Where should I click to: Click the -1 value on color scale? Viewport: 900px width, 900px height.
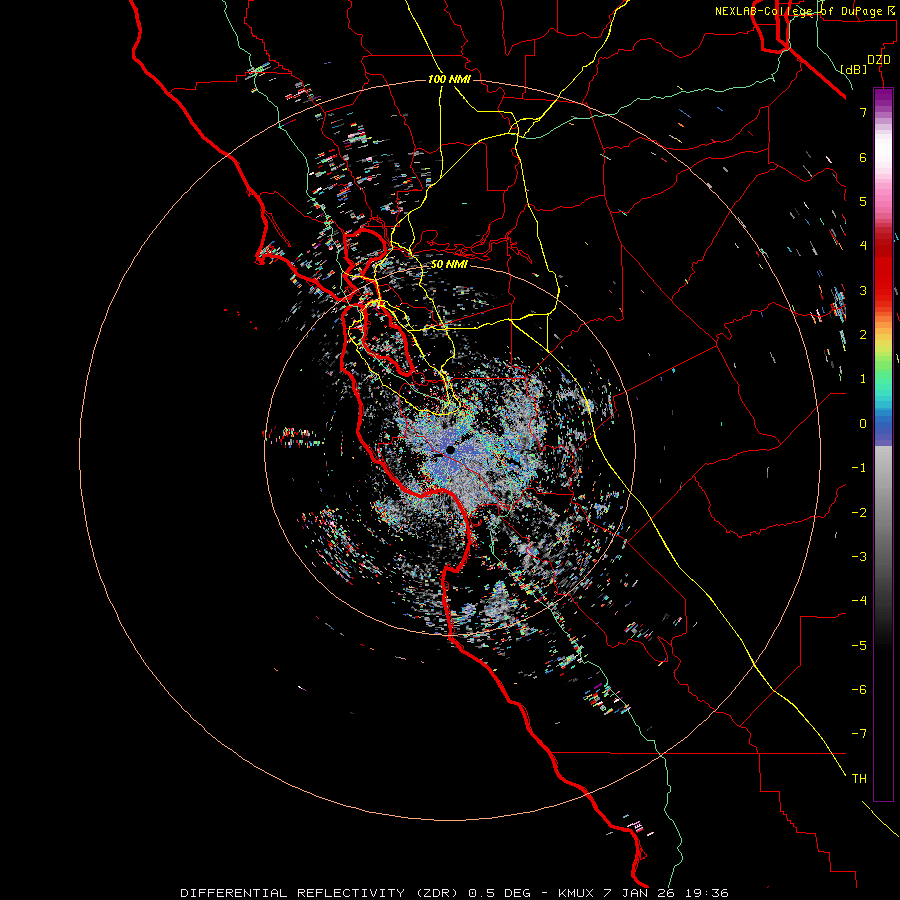click(859, 468)
